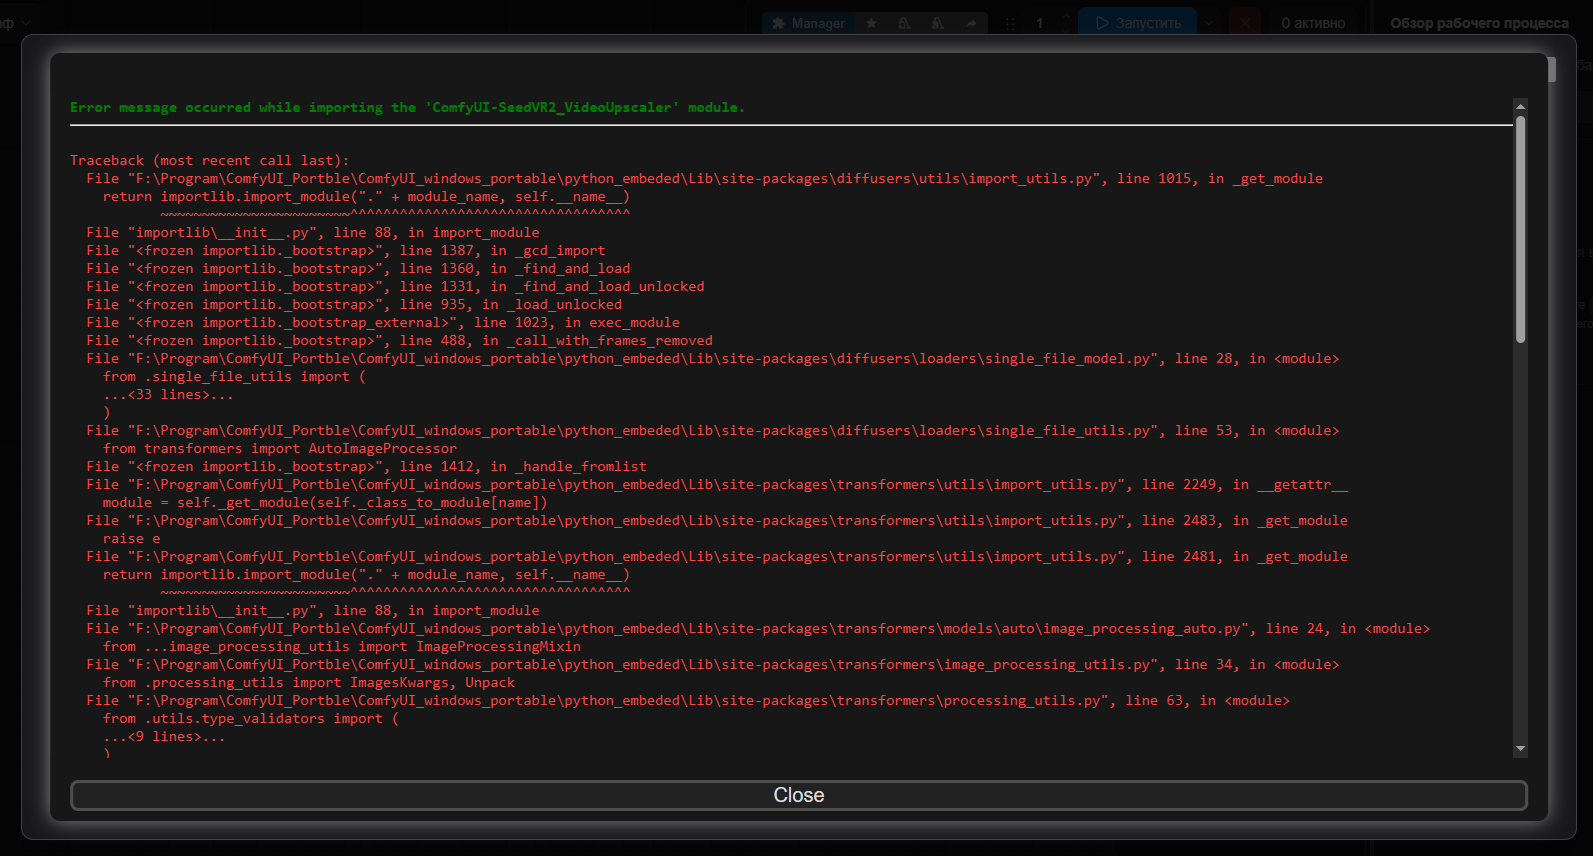Screen dimensions: 1593x856
Task: Click the line with 'image_processing_utils.py', line 34
Action: pos(712,664)
